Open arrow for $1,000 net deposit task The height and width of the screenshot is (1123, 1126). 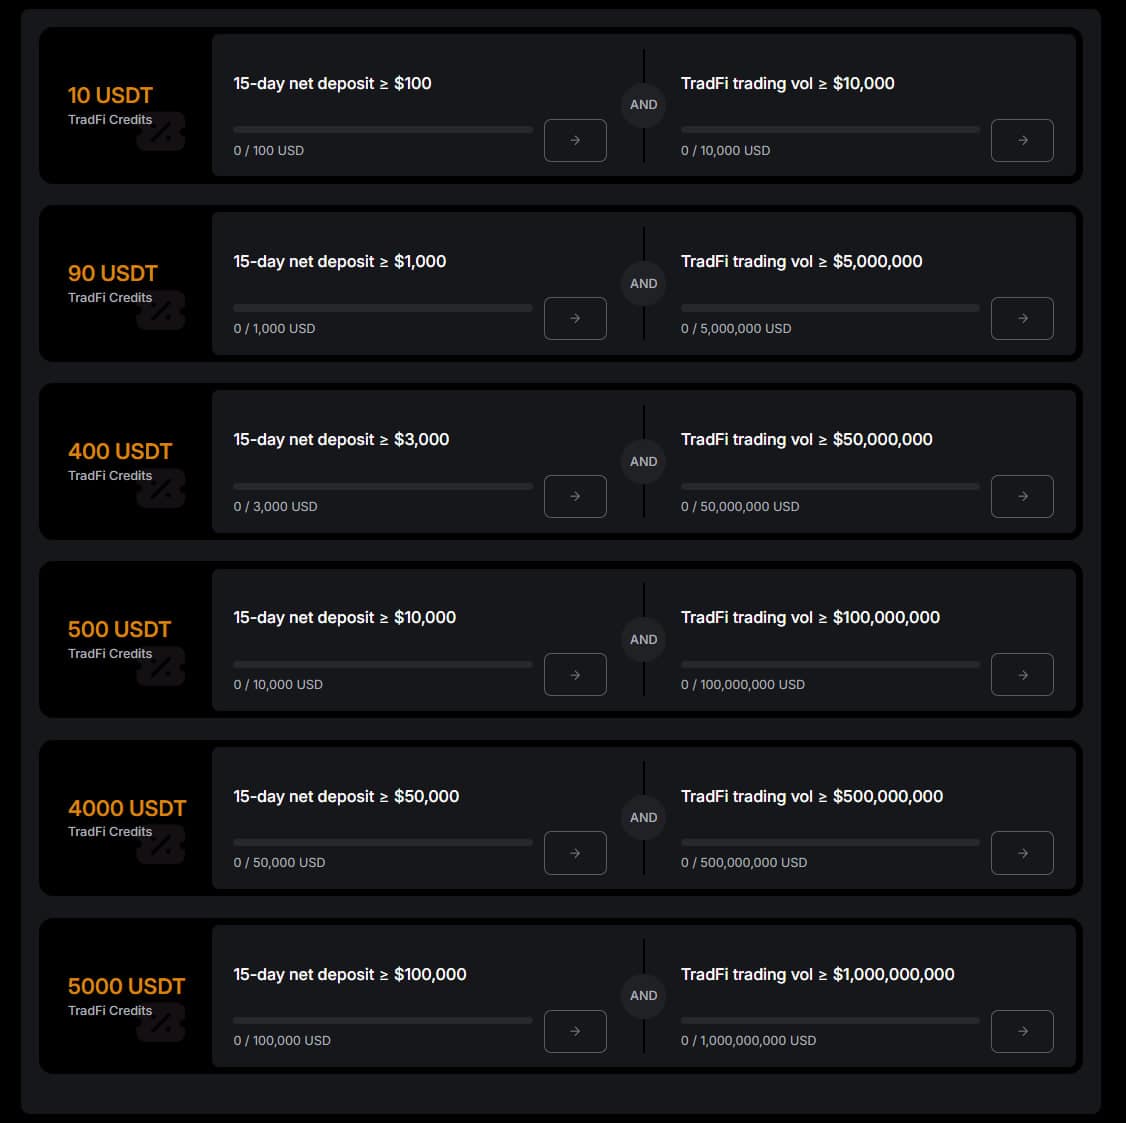(x=575, y=318)
